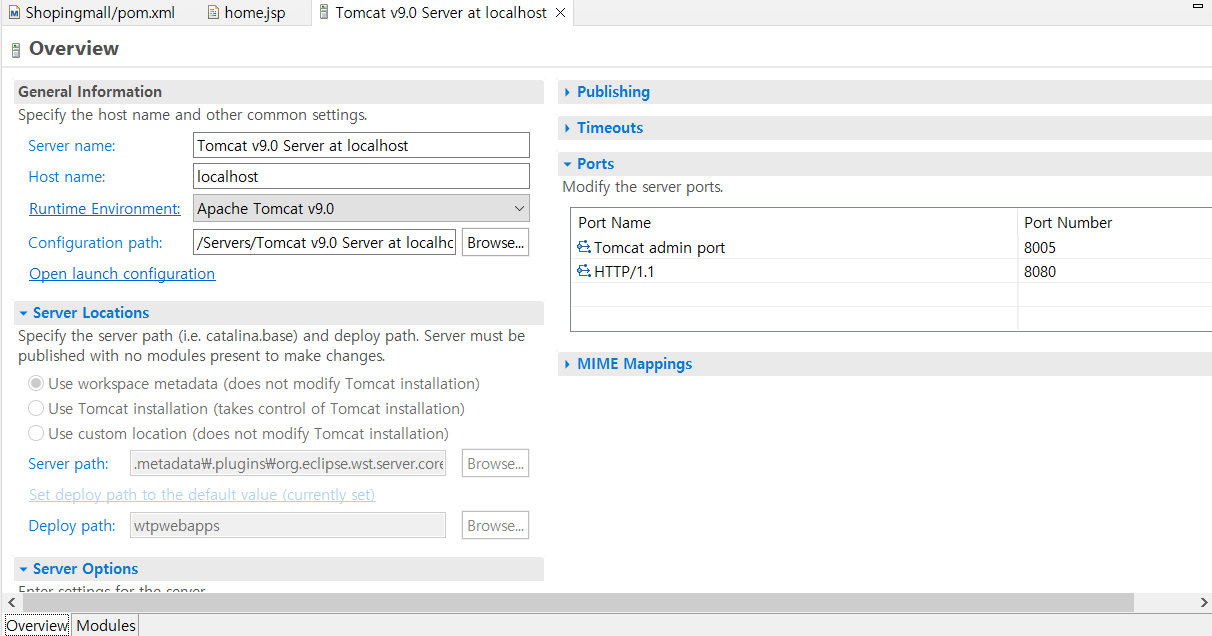This screenshot has width=1212, height=636.
Task: Click the Tomcat admin port icon
Action: (x=584, y=247)
